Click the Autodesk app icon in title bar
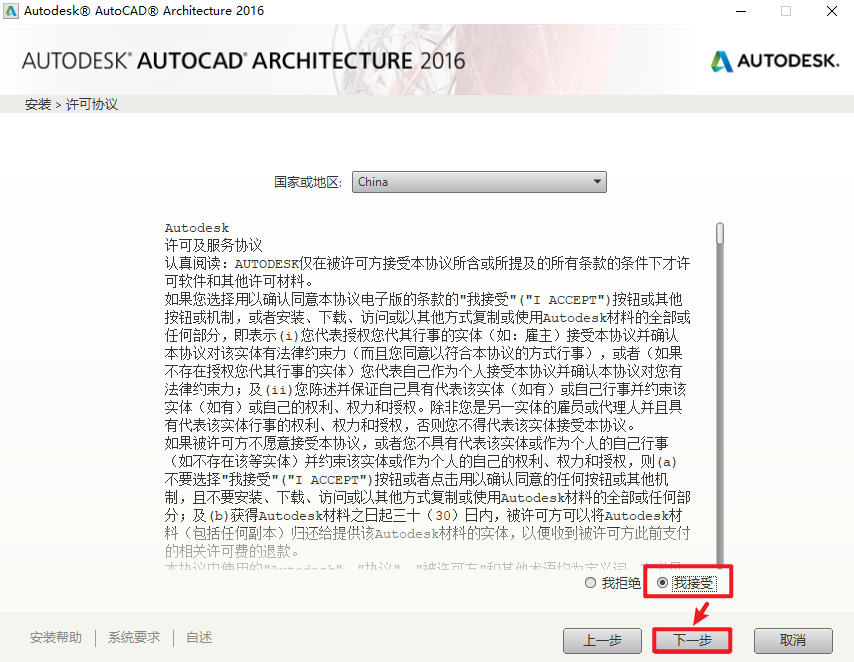This screenshot has height=662, width=854. point(11,11)
